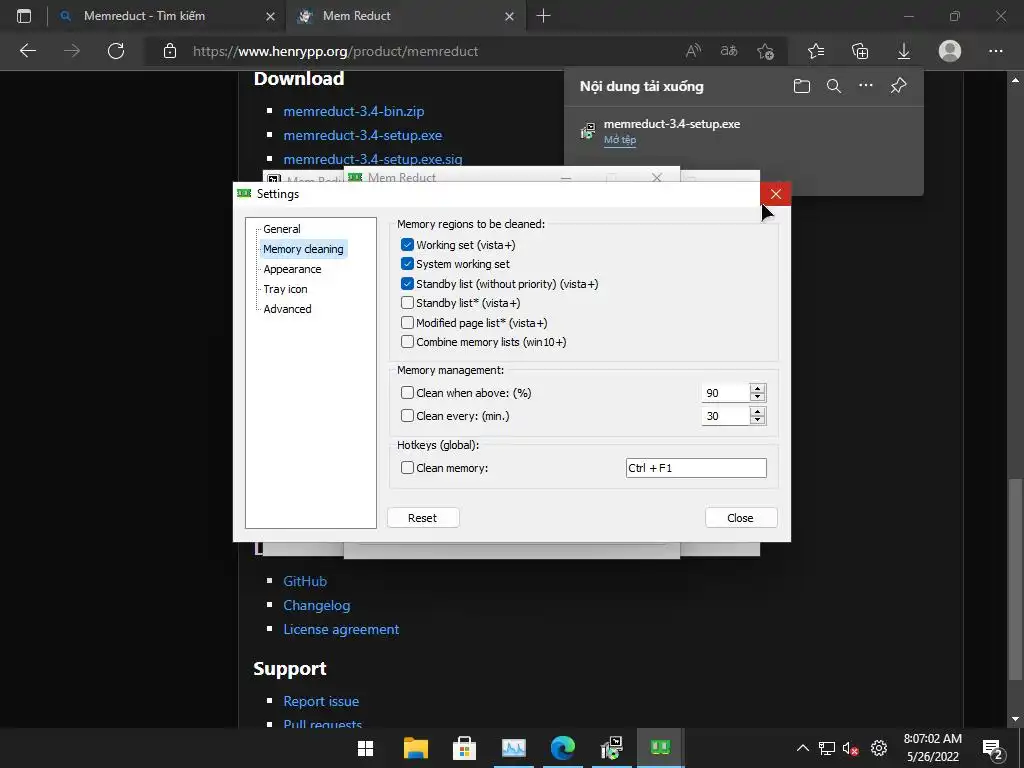
Task: Increase Clean when above percentage value
Action: [x=758, y=389]
